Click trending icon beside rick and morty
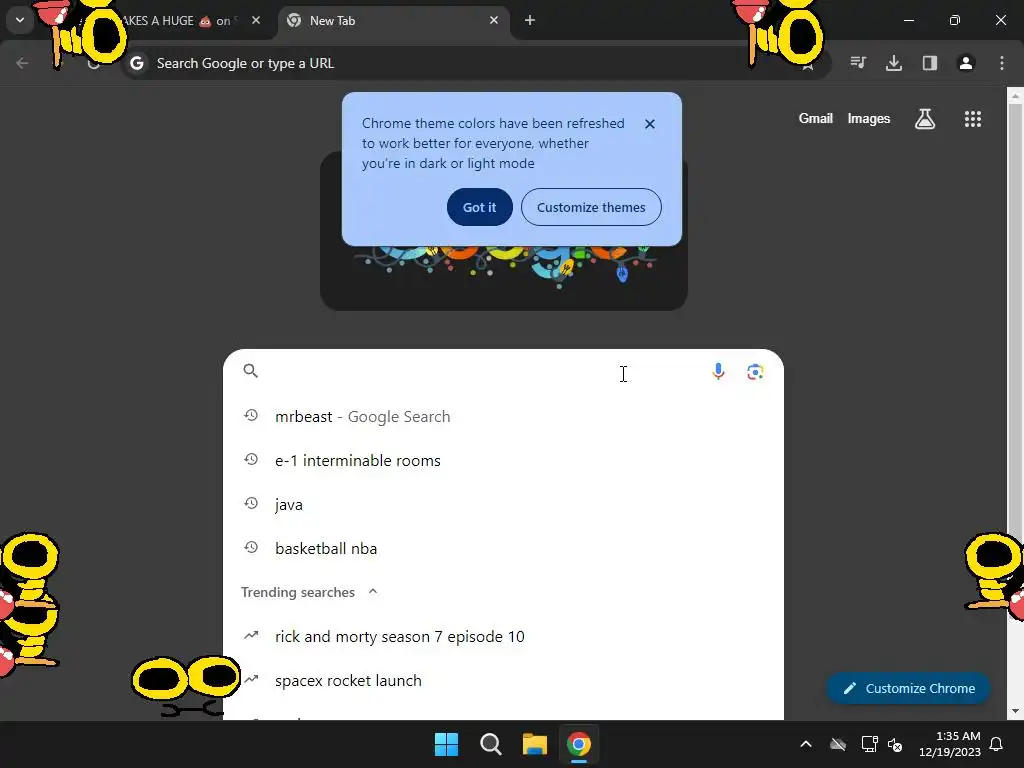 click(251, 635)
